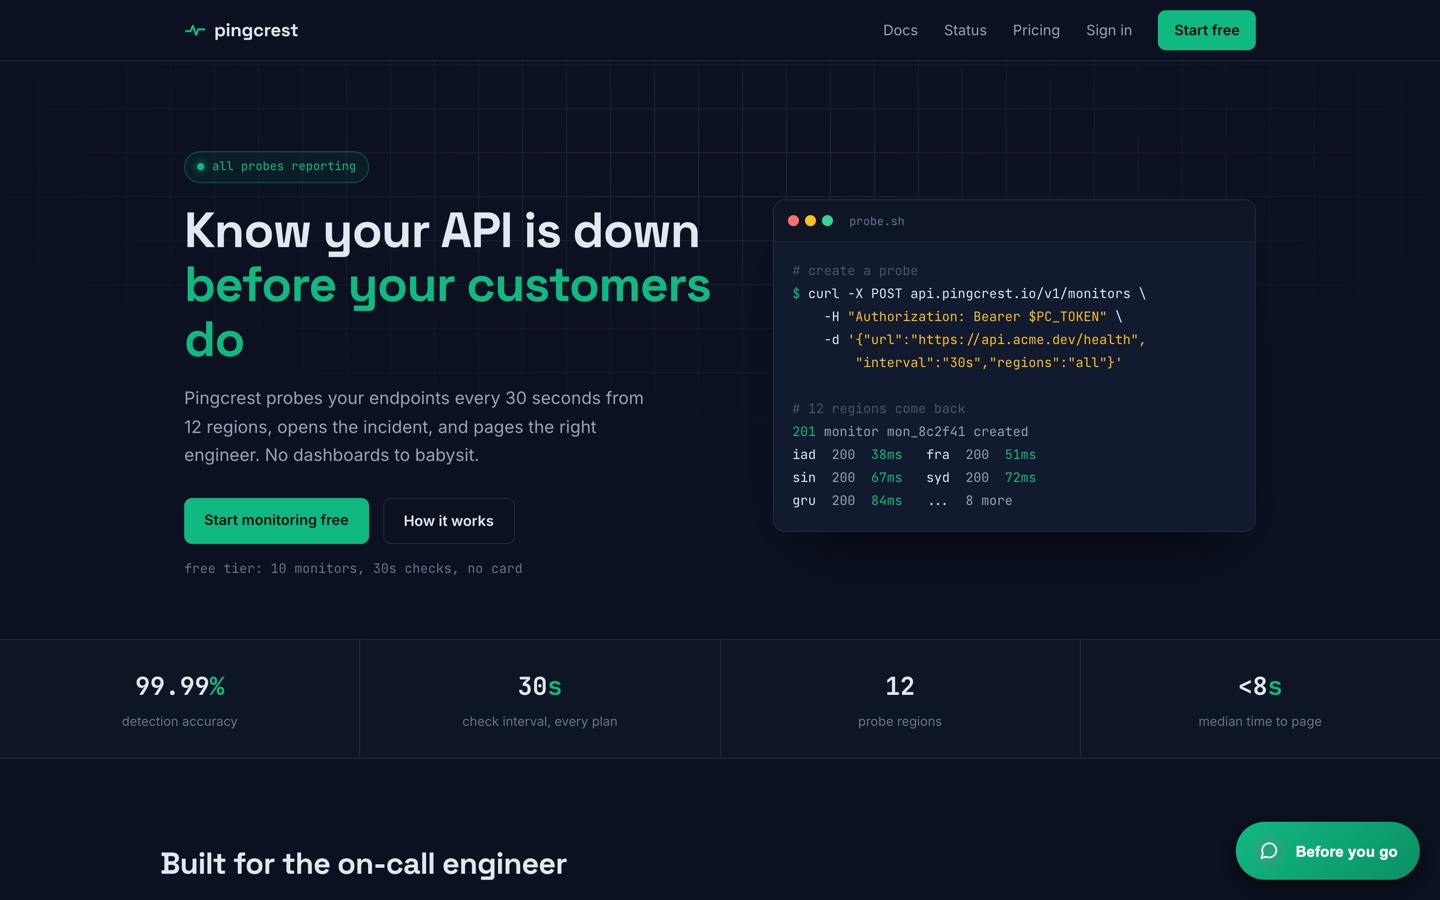
Task: Click the syd 72ms result
Action: pos(981,478)
